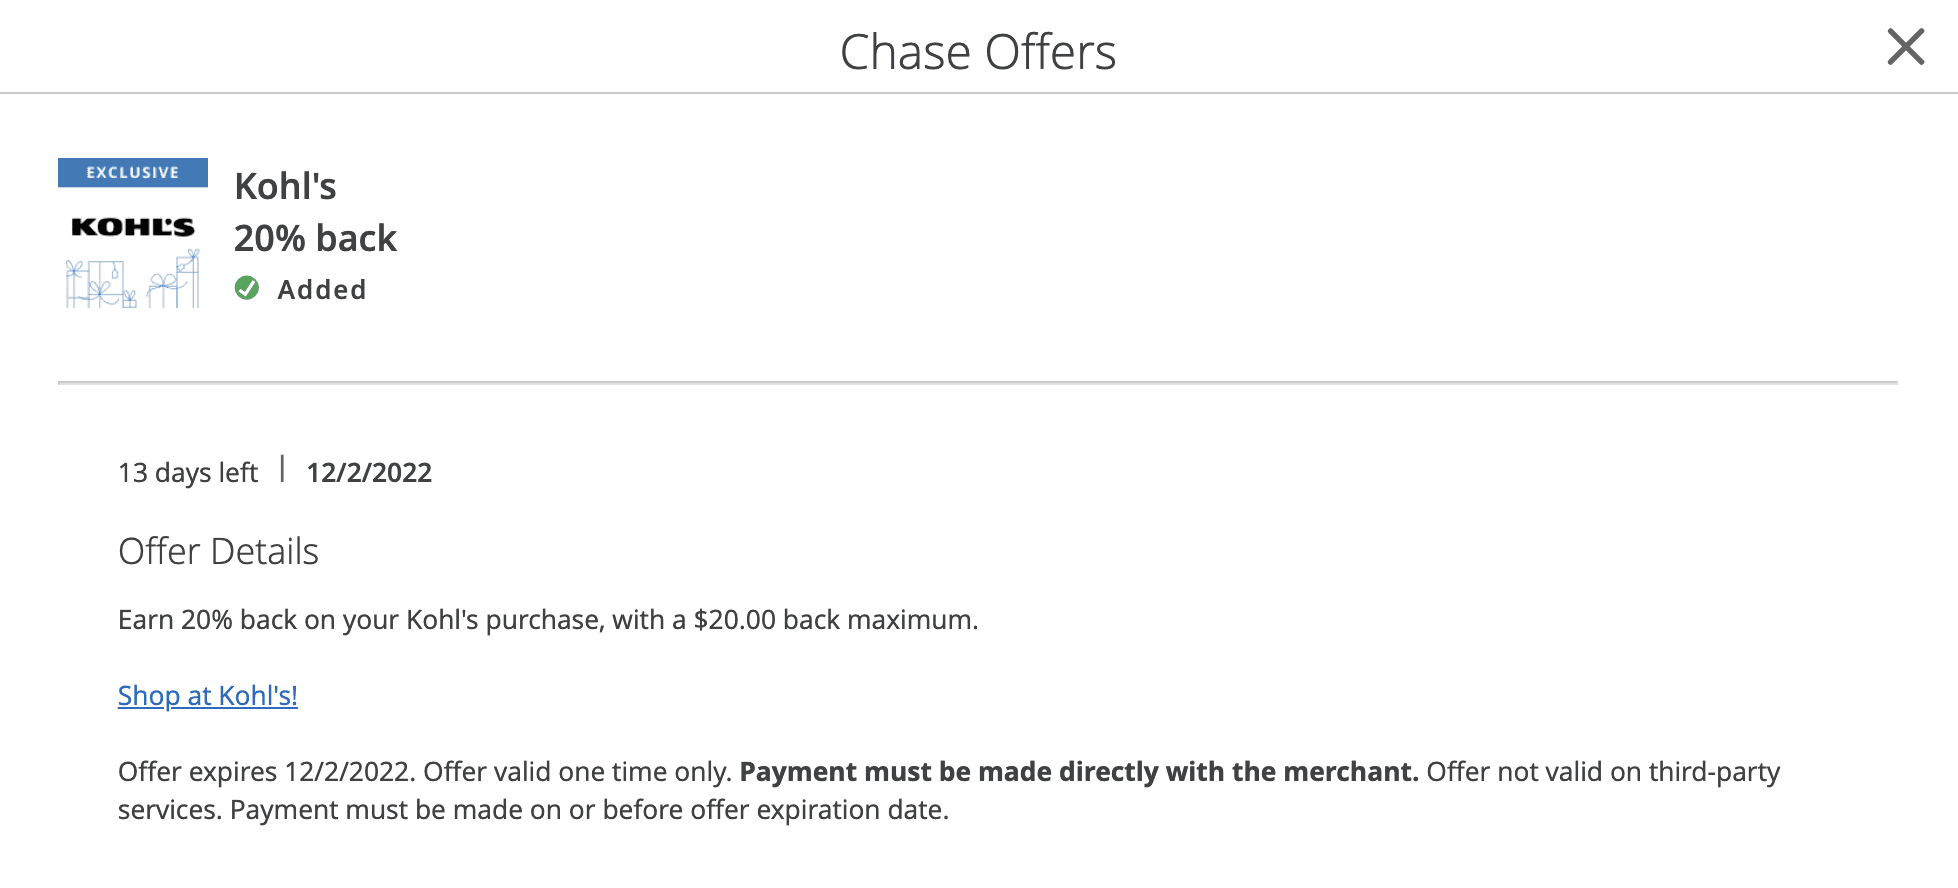Open the Shop at Kohl's! link

207,695
